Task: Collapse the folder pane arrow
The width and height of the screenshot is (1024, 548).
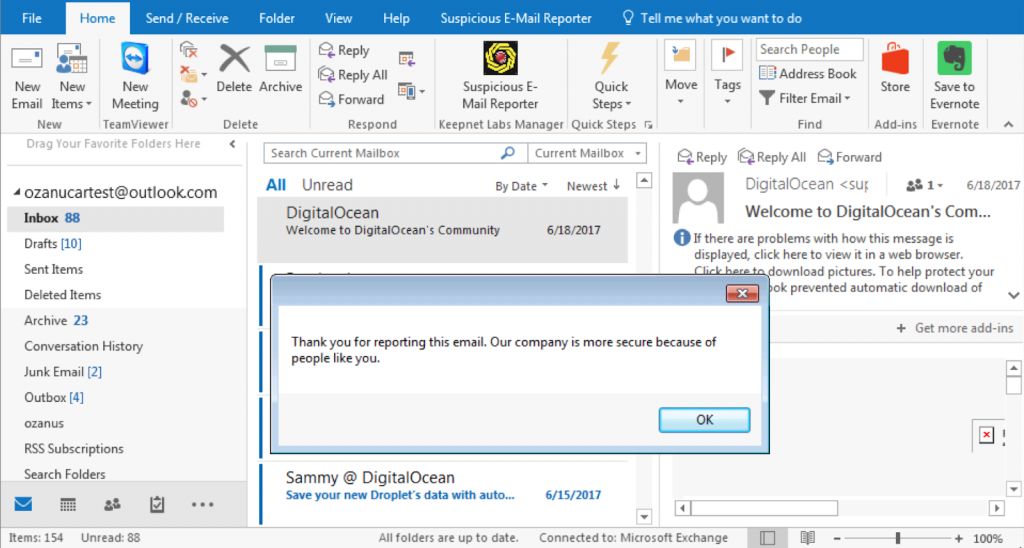Action: tap(232, 144)
